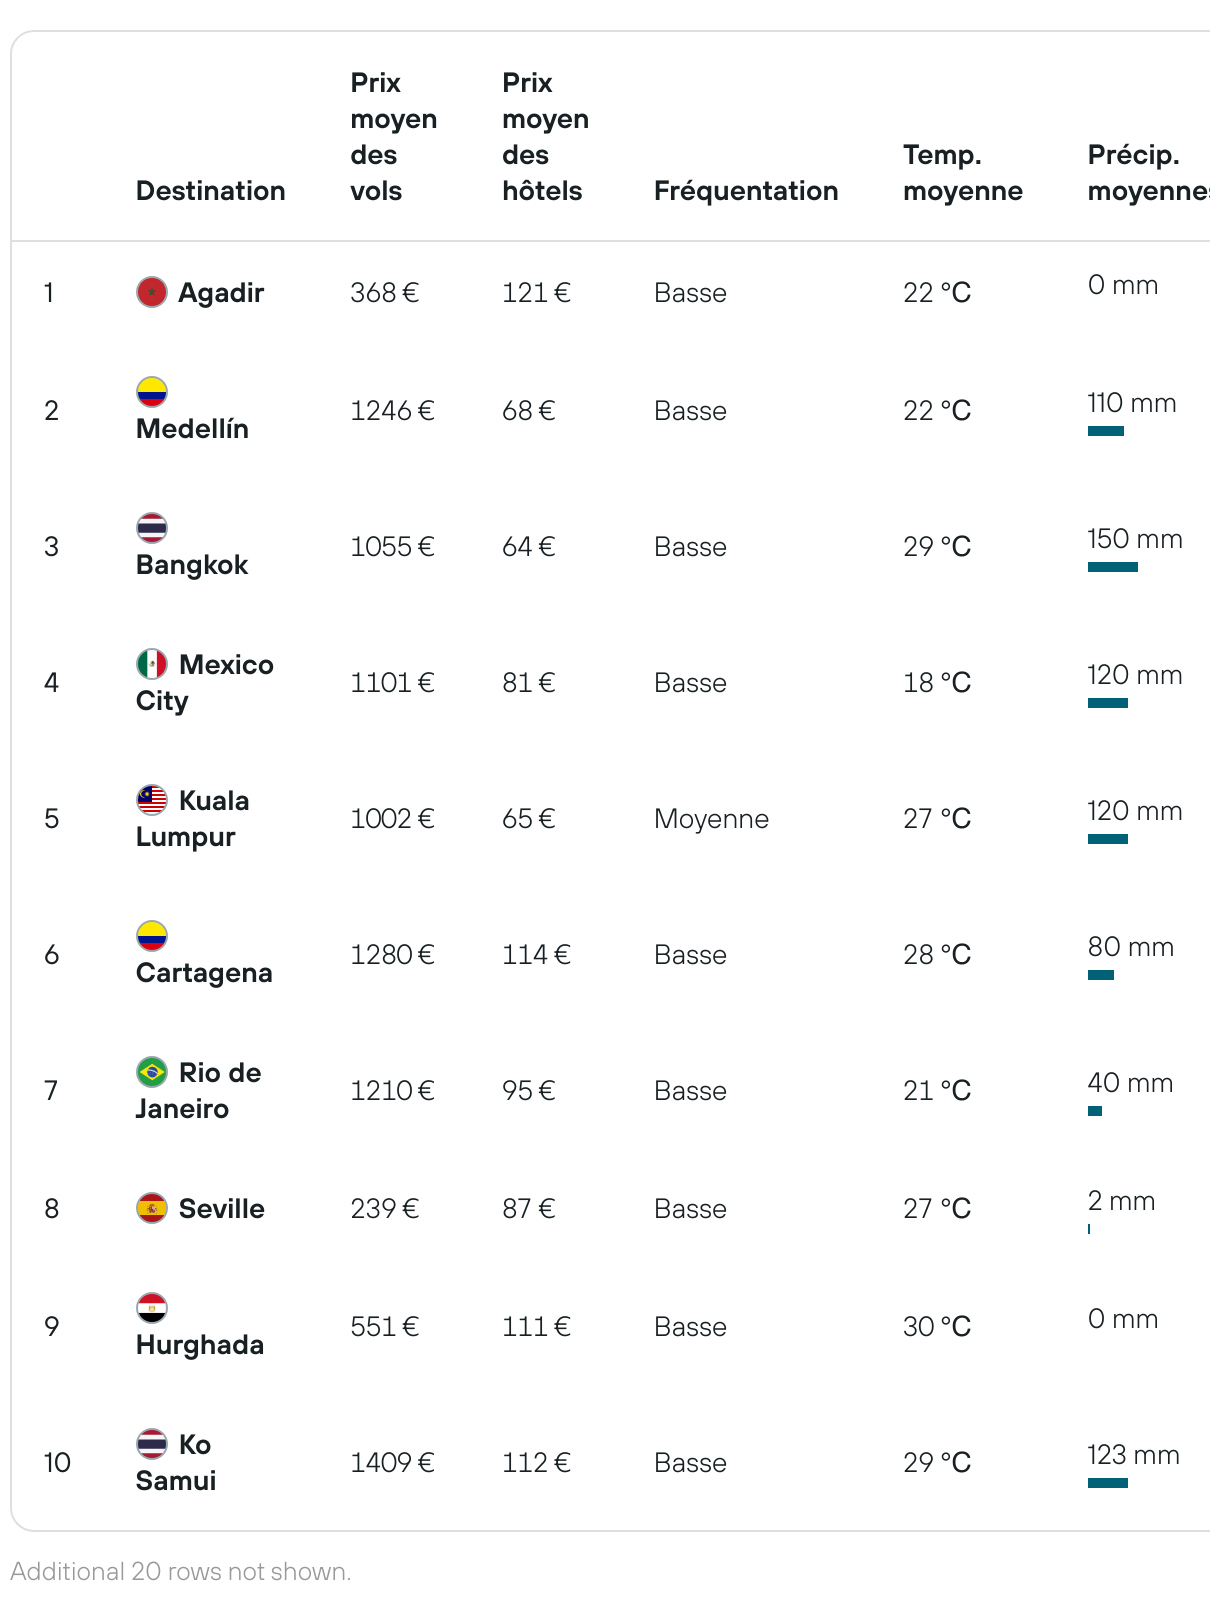Click the Brazil flag beside Rio de Janeiro
Image resolution: width=1220 pixels, height=1598 pixels.
click(x=152, y=1072)
